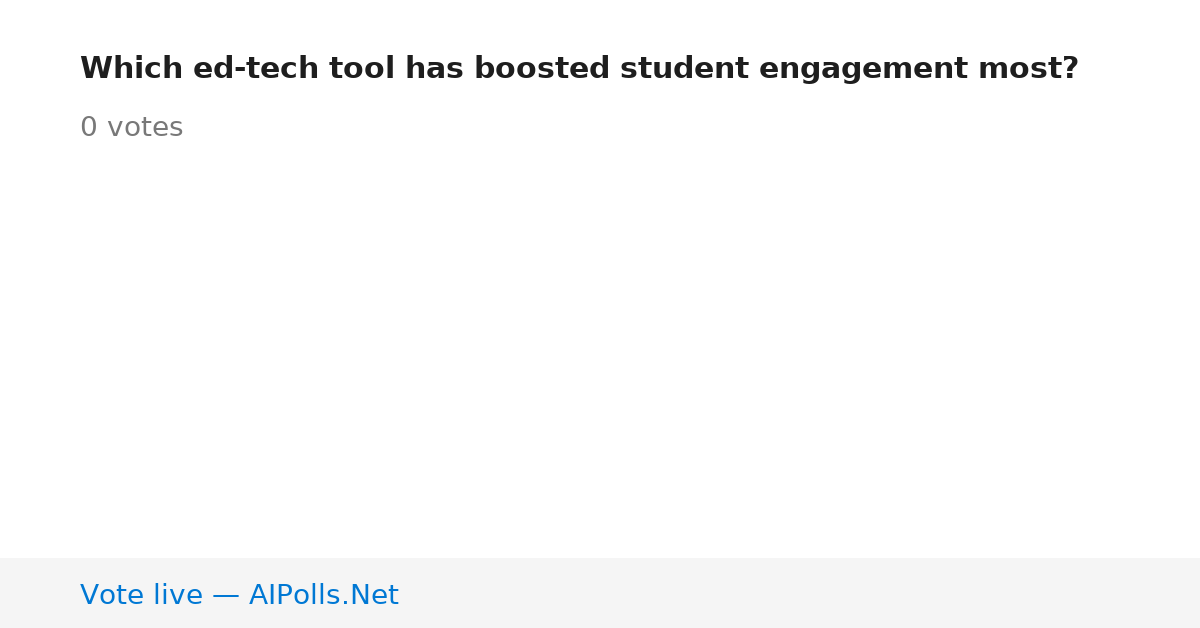This screenshot has width=1200, height=628.
Task: Click the poll question heading
Action: (x=579, y=69)
